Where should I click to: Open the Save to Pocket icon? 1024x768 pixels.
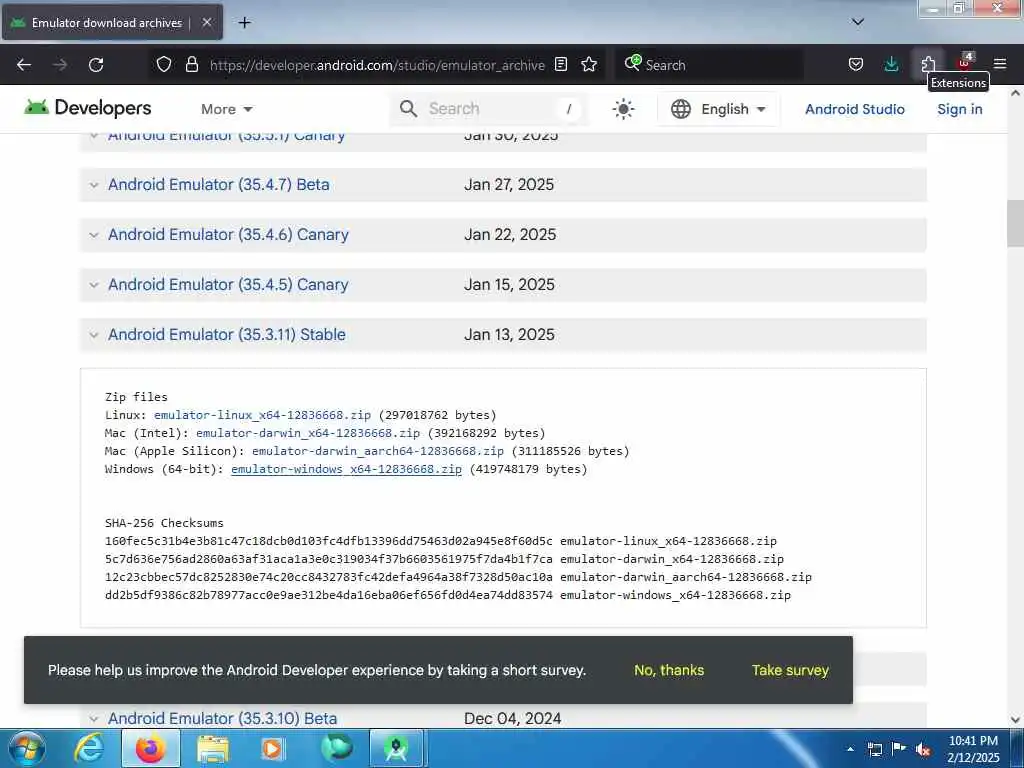[x=856, y=65]
